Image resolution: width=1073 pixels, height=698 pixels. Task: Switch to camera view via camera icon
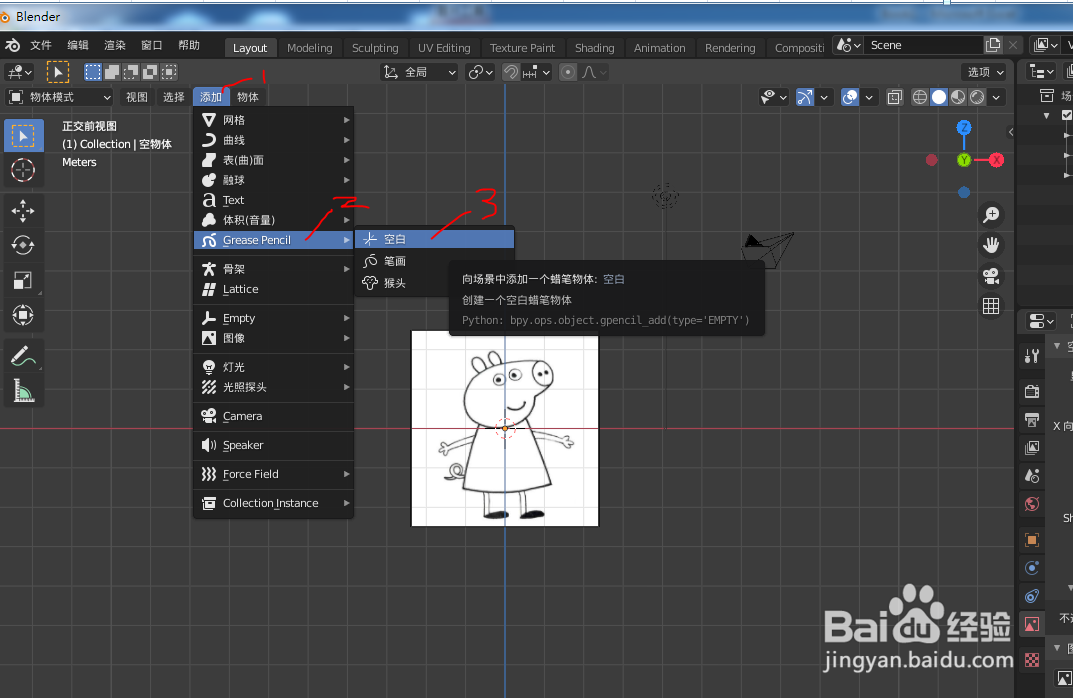[990, 277]
